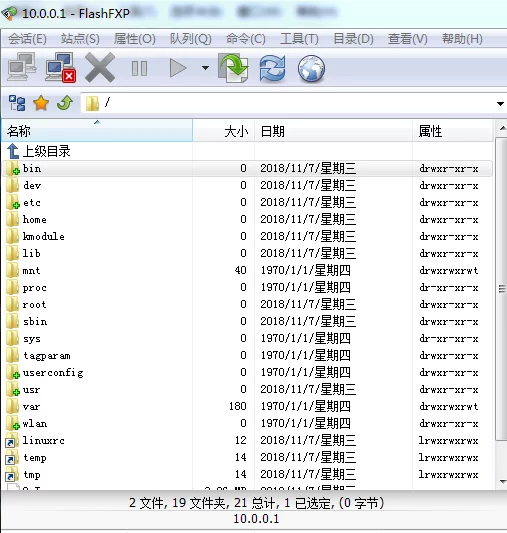
Task: Click the blue Refresh arrows icon
Action: pos(272,68)
